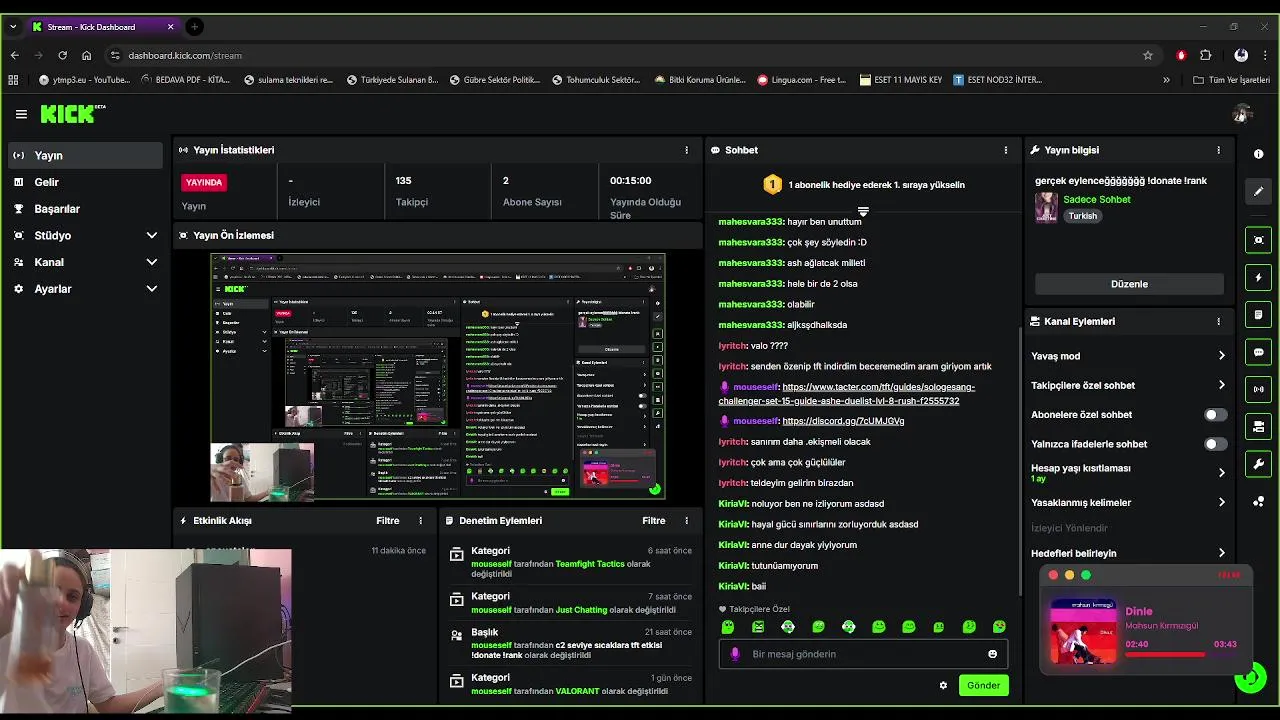Open the ESET 11 MAYIS KEY bookmark
1280x720 pixels.
pyautogui.click(x=900, y=80)
